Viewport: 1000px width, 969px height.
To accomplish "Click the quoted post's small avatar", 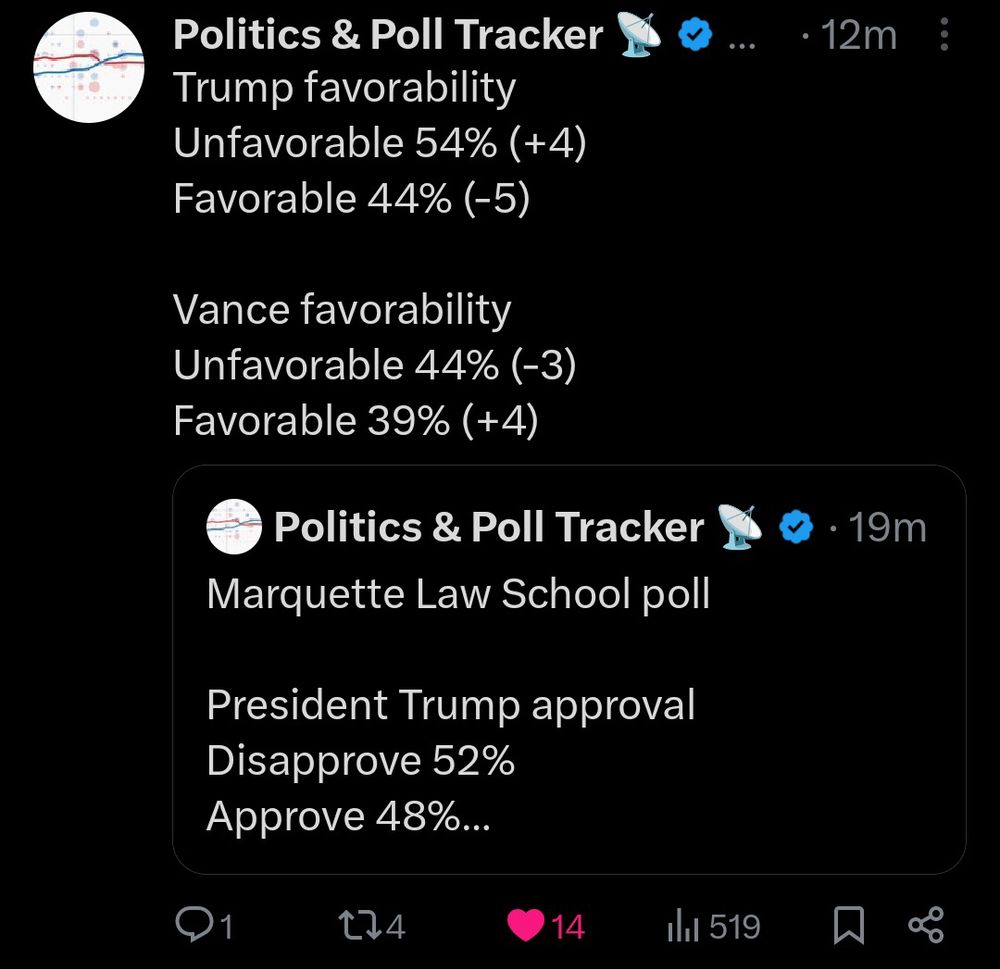I will 234,527.
